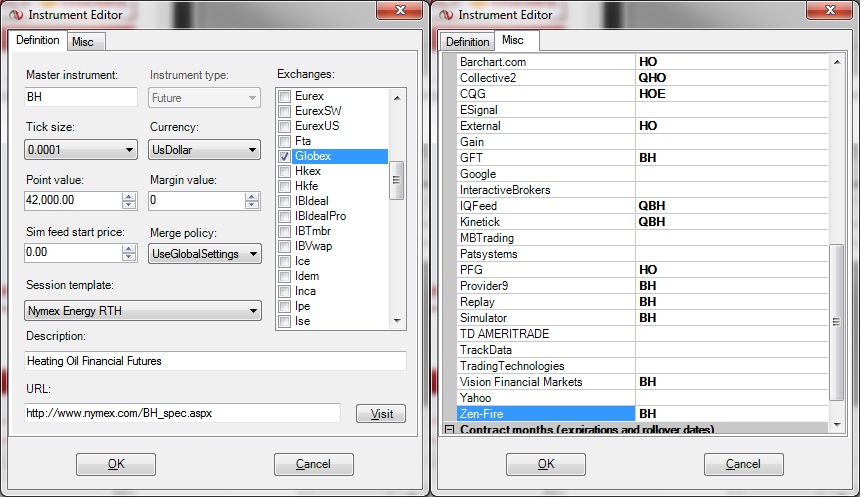
Task: Increase the Sim feed start price
Action: pyautogui.click(x=129, y=248)
